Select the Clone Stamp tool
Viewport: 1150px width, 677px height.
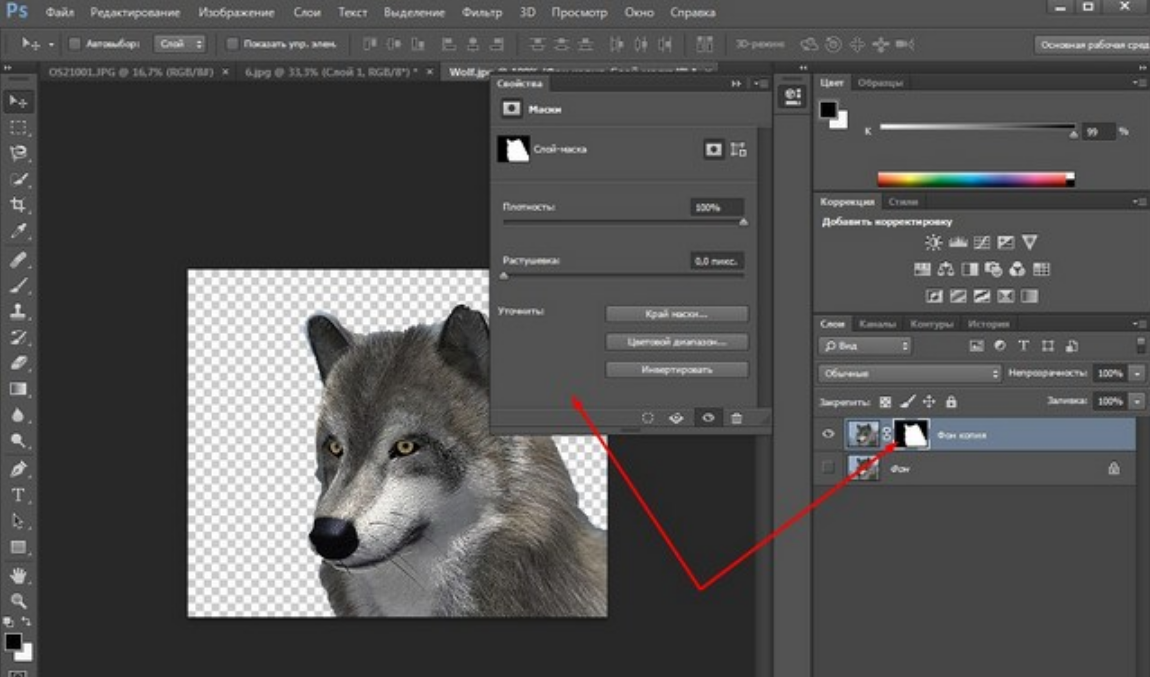point(18,311)
